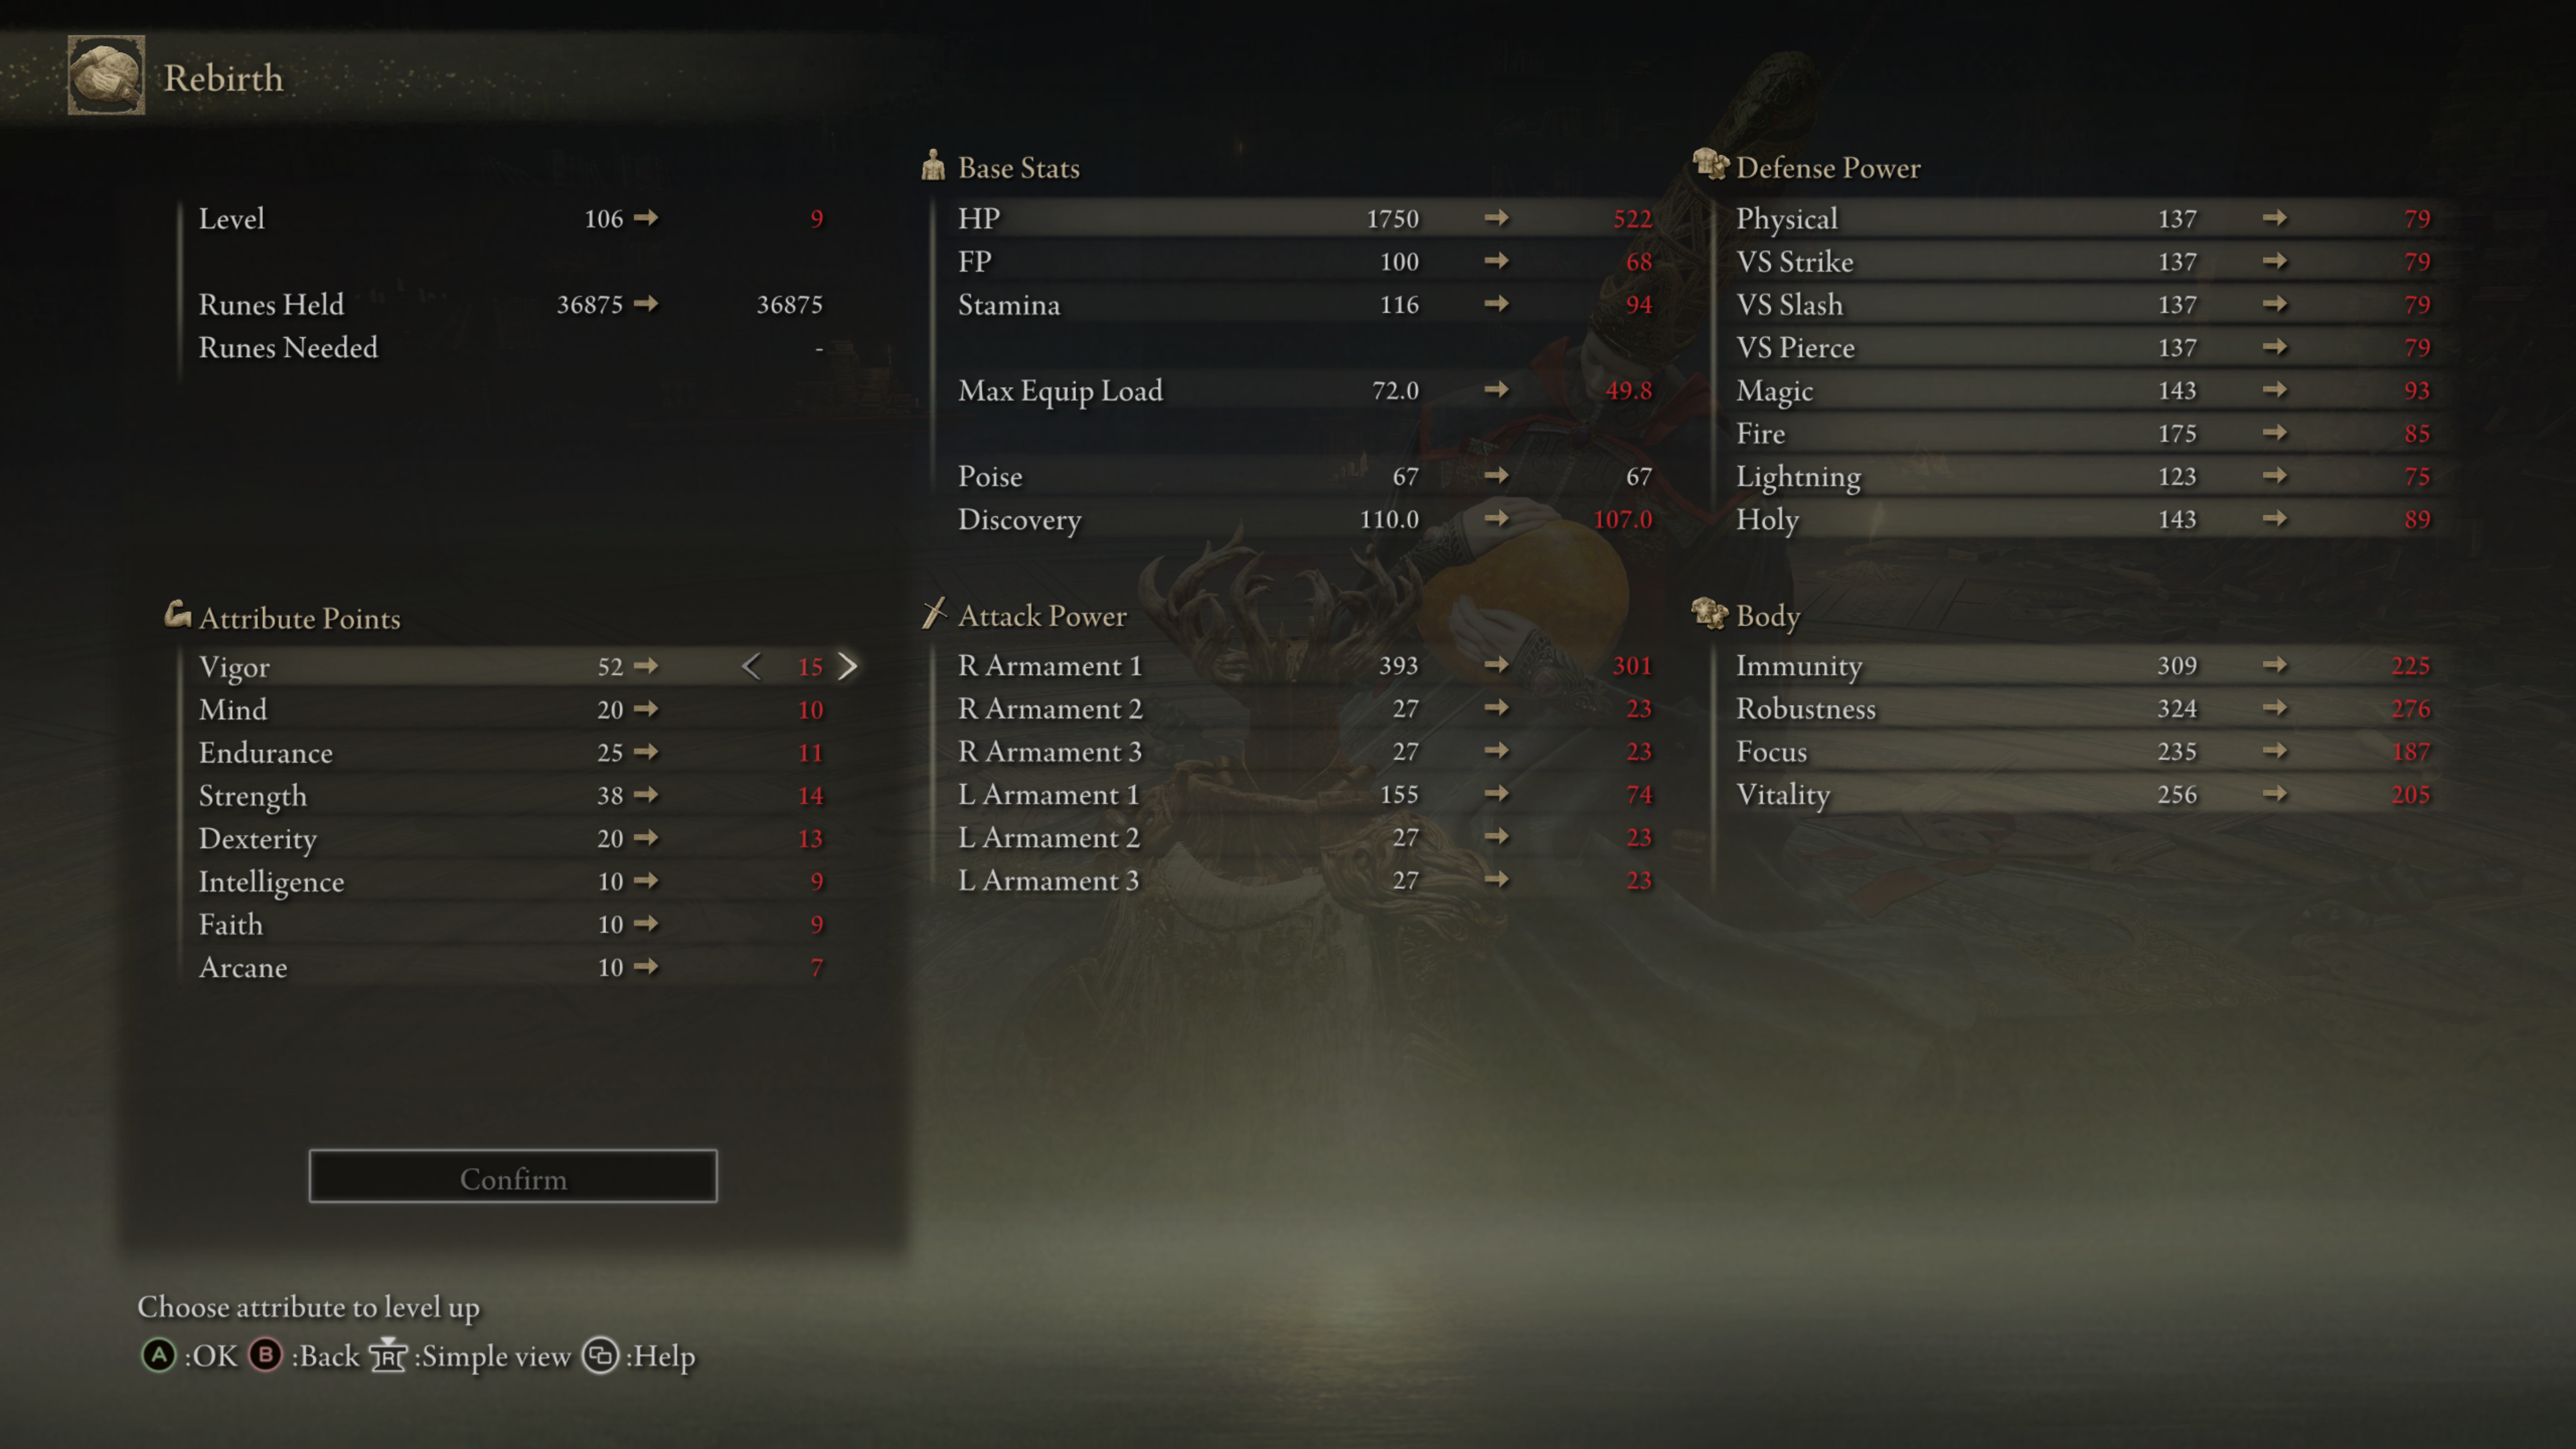Select the Vigor attribute row
2576x1449 pixels.
pyautogui.click(x=513, y=665)
